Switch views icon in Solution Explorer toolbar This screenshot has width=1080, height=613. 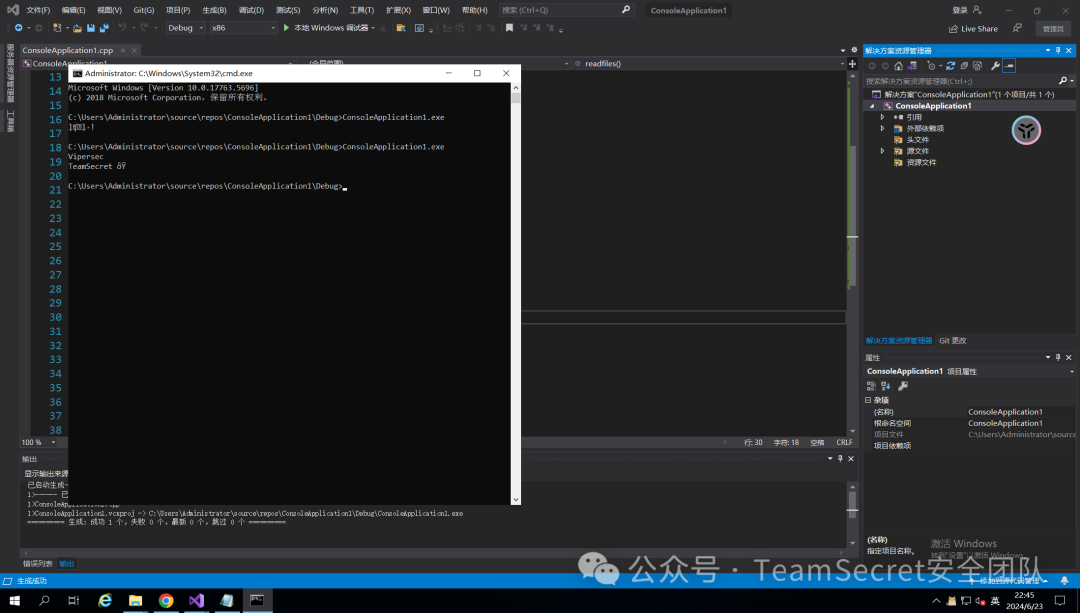[x=912, y=66]
